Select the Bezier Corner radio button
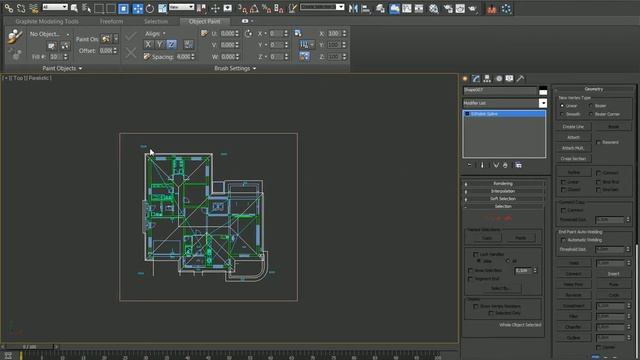 [591, 114]
